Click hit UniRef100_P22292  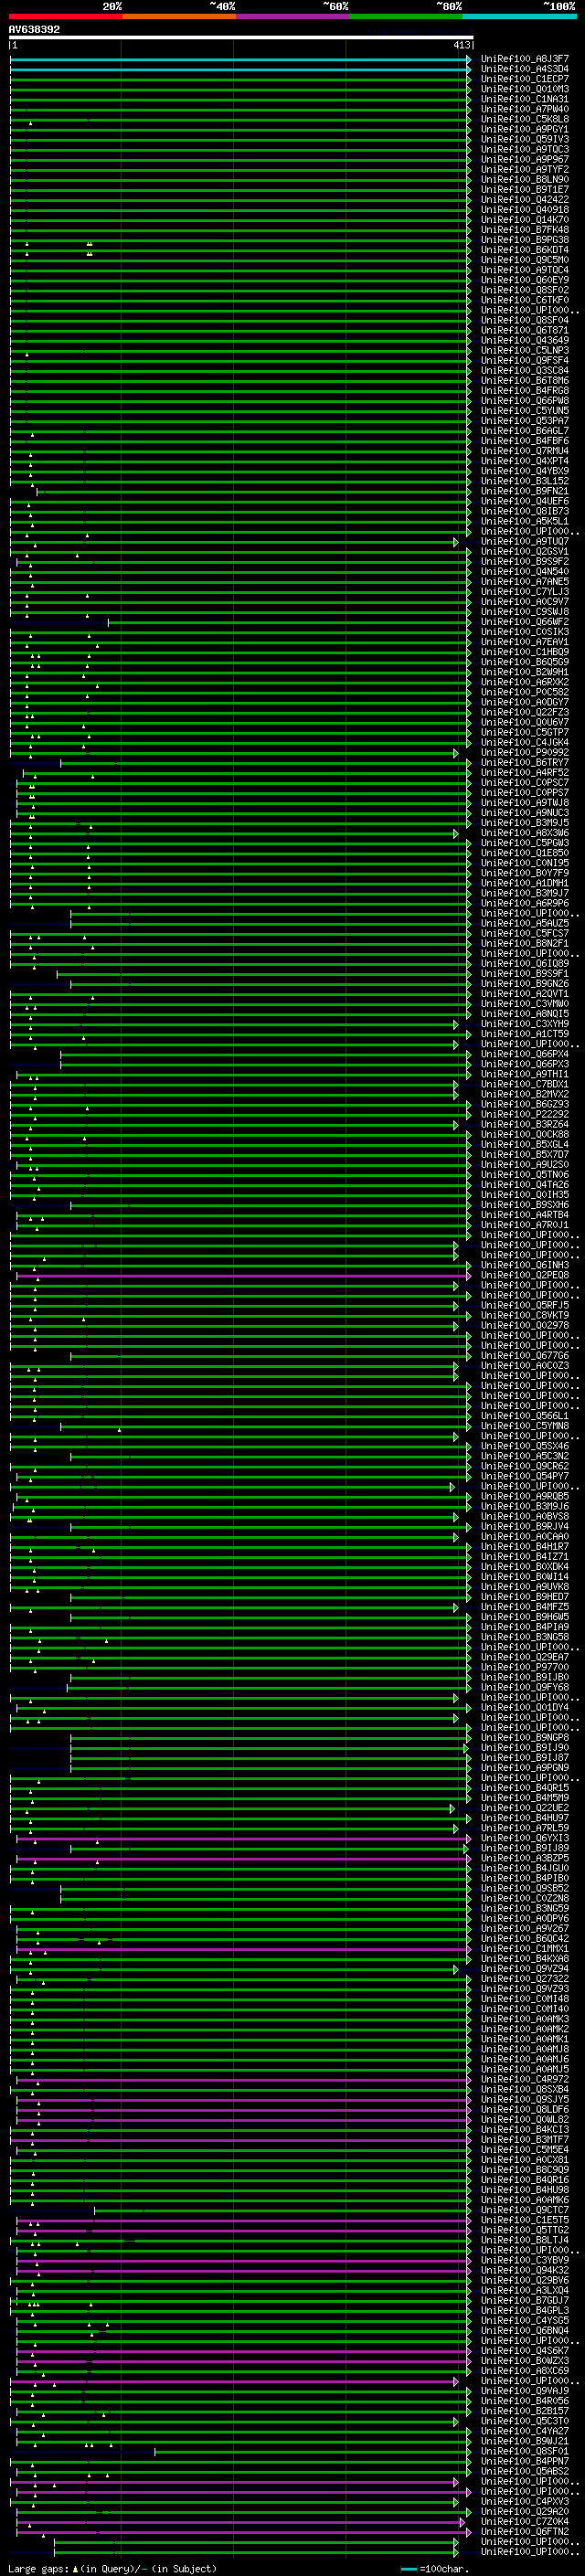pyautogui.click(x=525, y=1114)
